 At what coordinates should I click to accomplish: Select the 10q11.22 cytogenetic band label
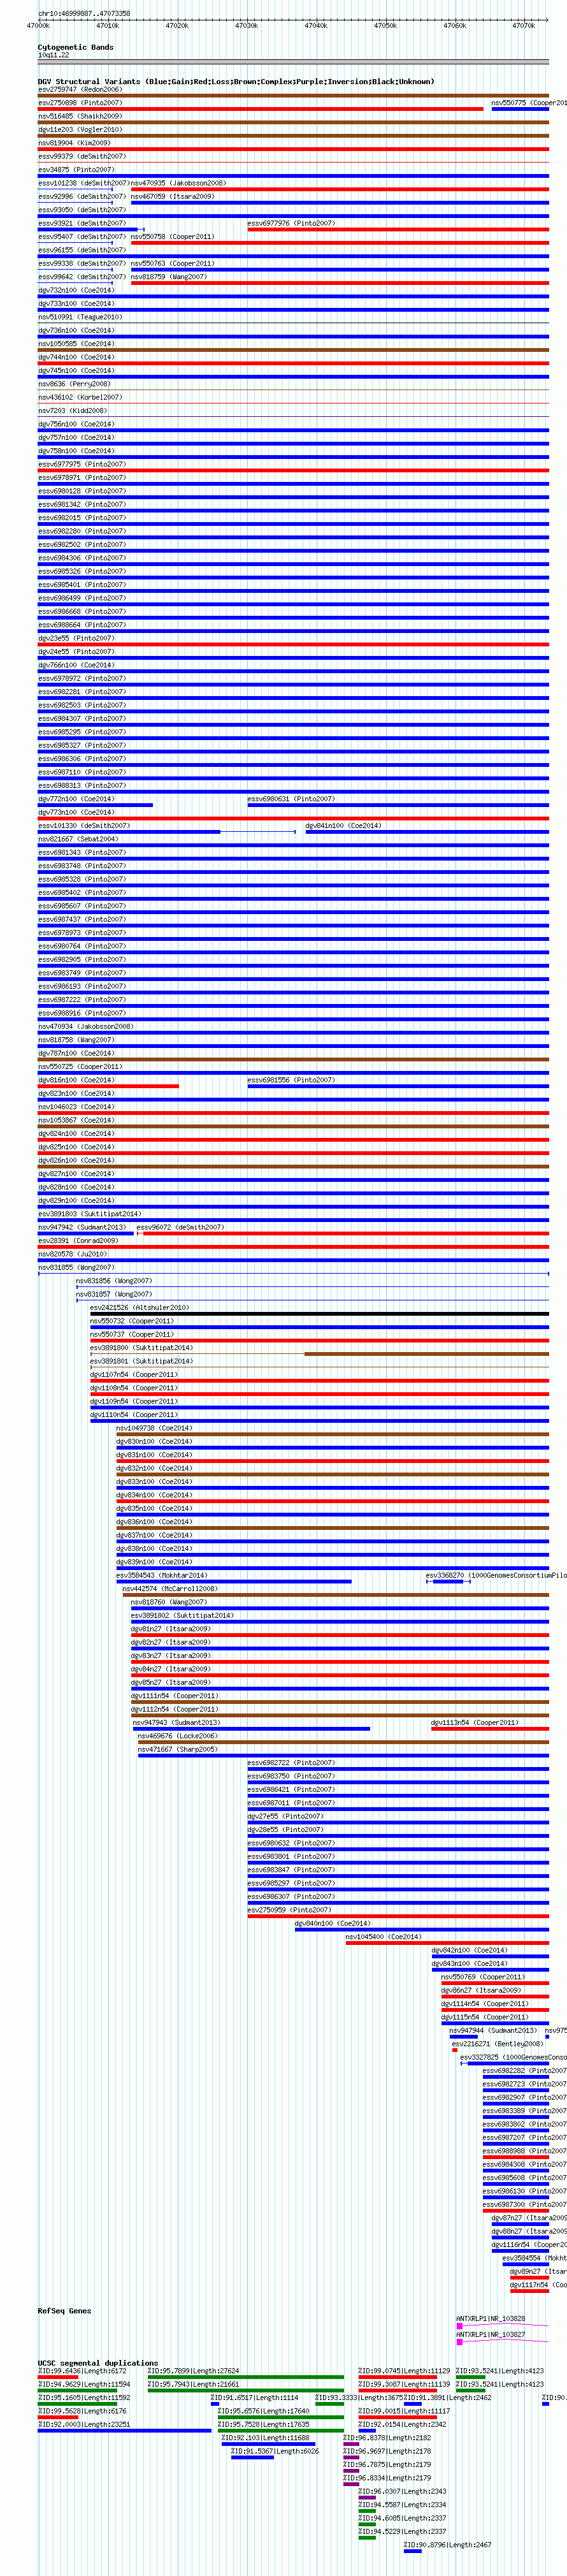click(54, 55)
